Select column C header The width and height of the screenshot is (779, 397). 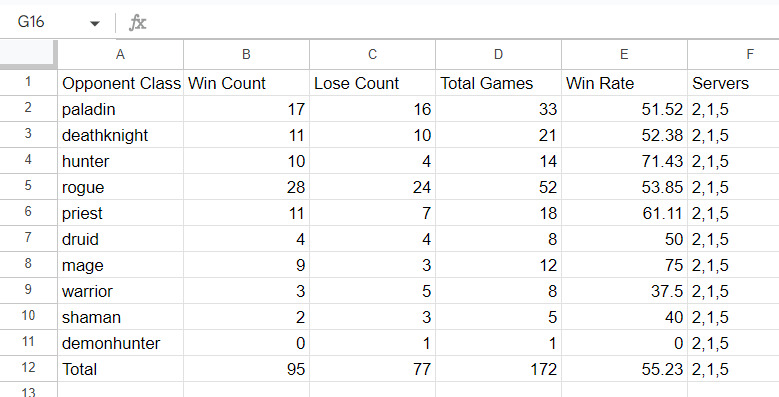pos(372,54)
